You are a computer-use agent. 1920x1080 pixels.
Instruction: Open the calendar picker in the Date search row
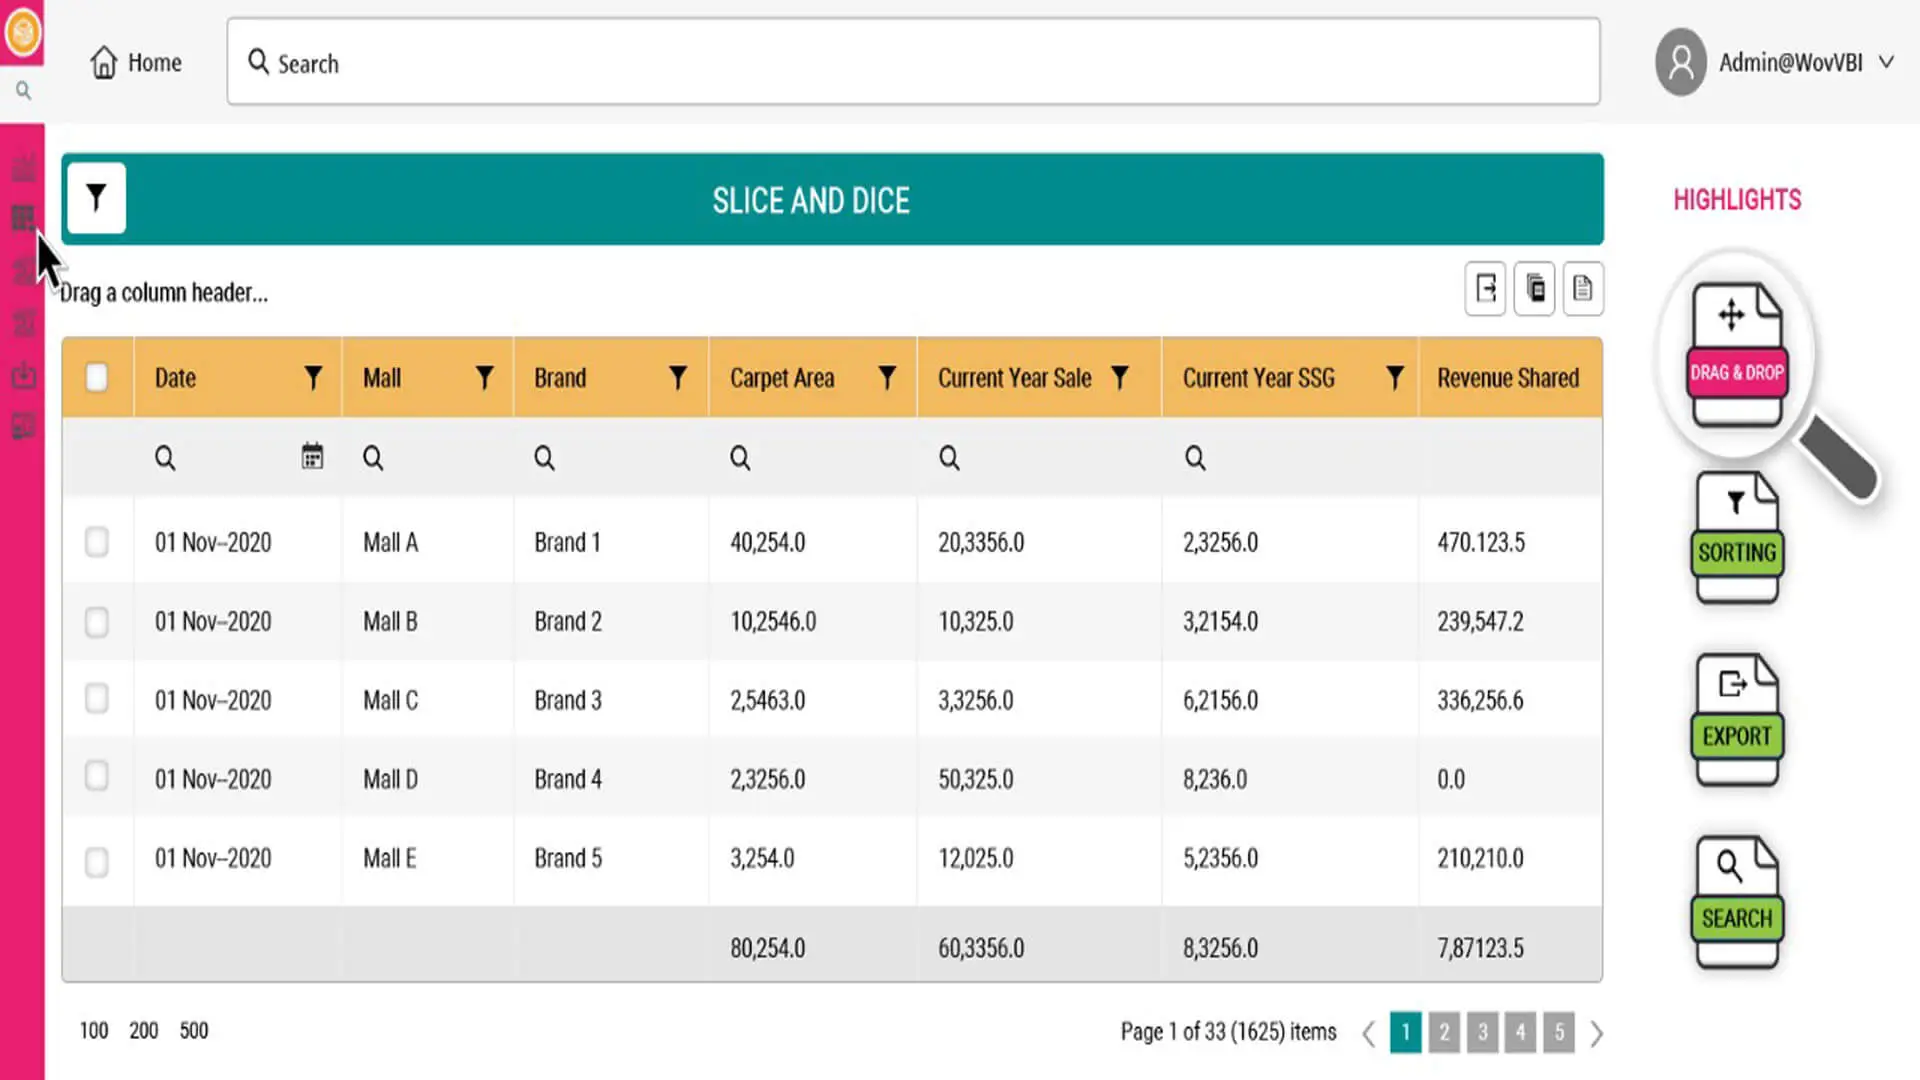coord(312,456)
